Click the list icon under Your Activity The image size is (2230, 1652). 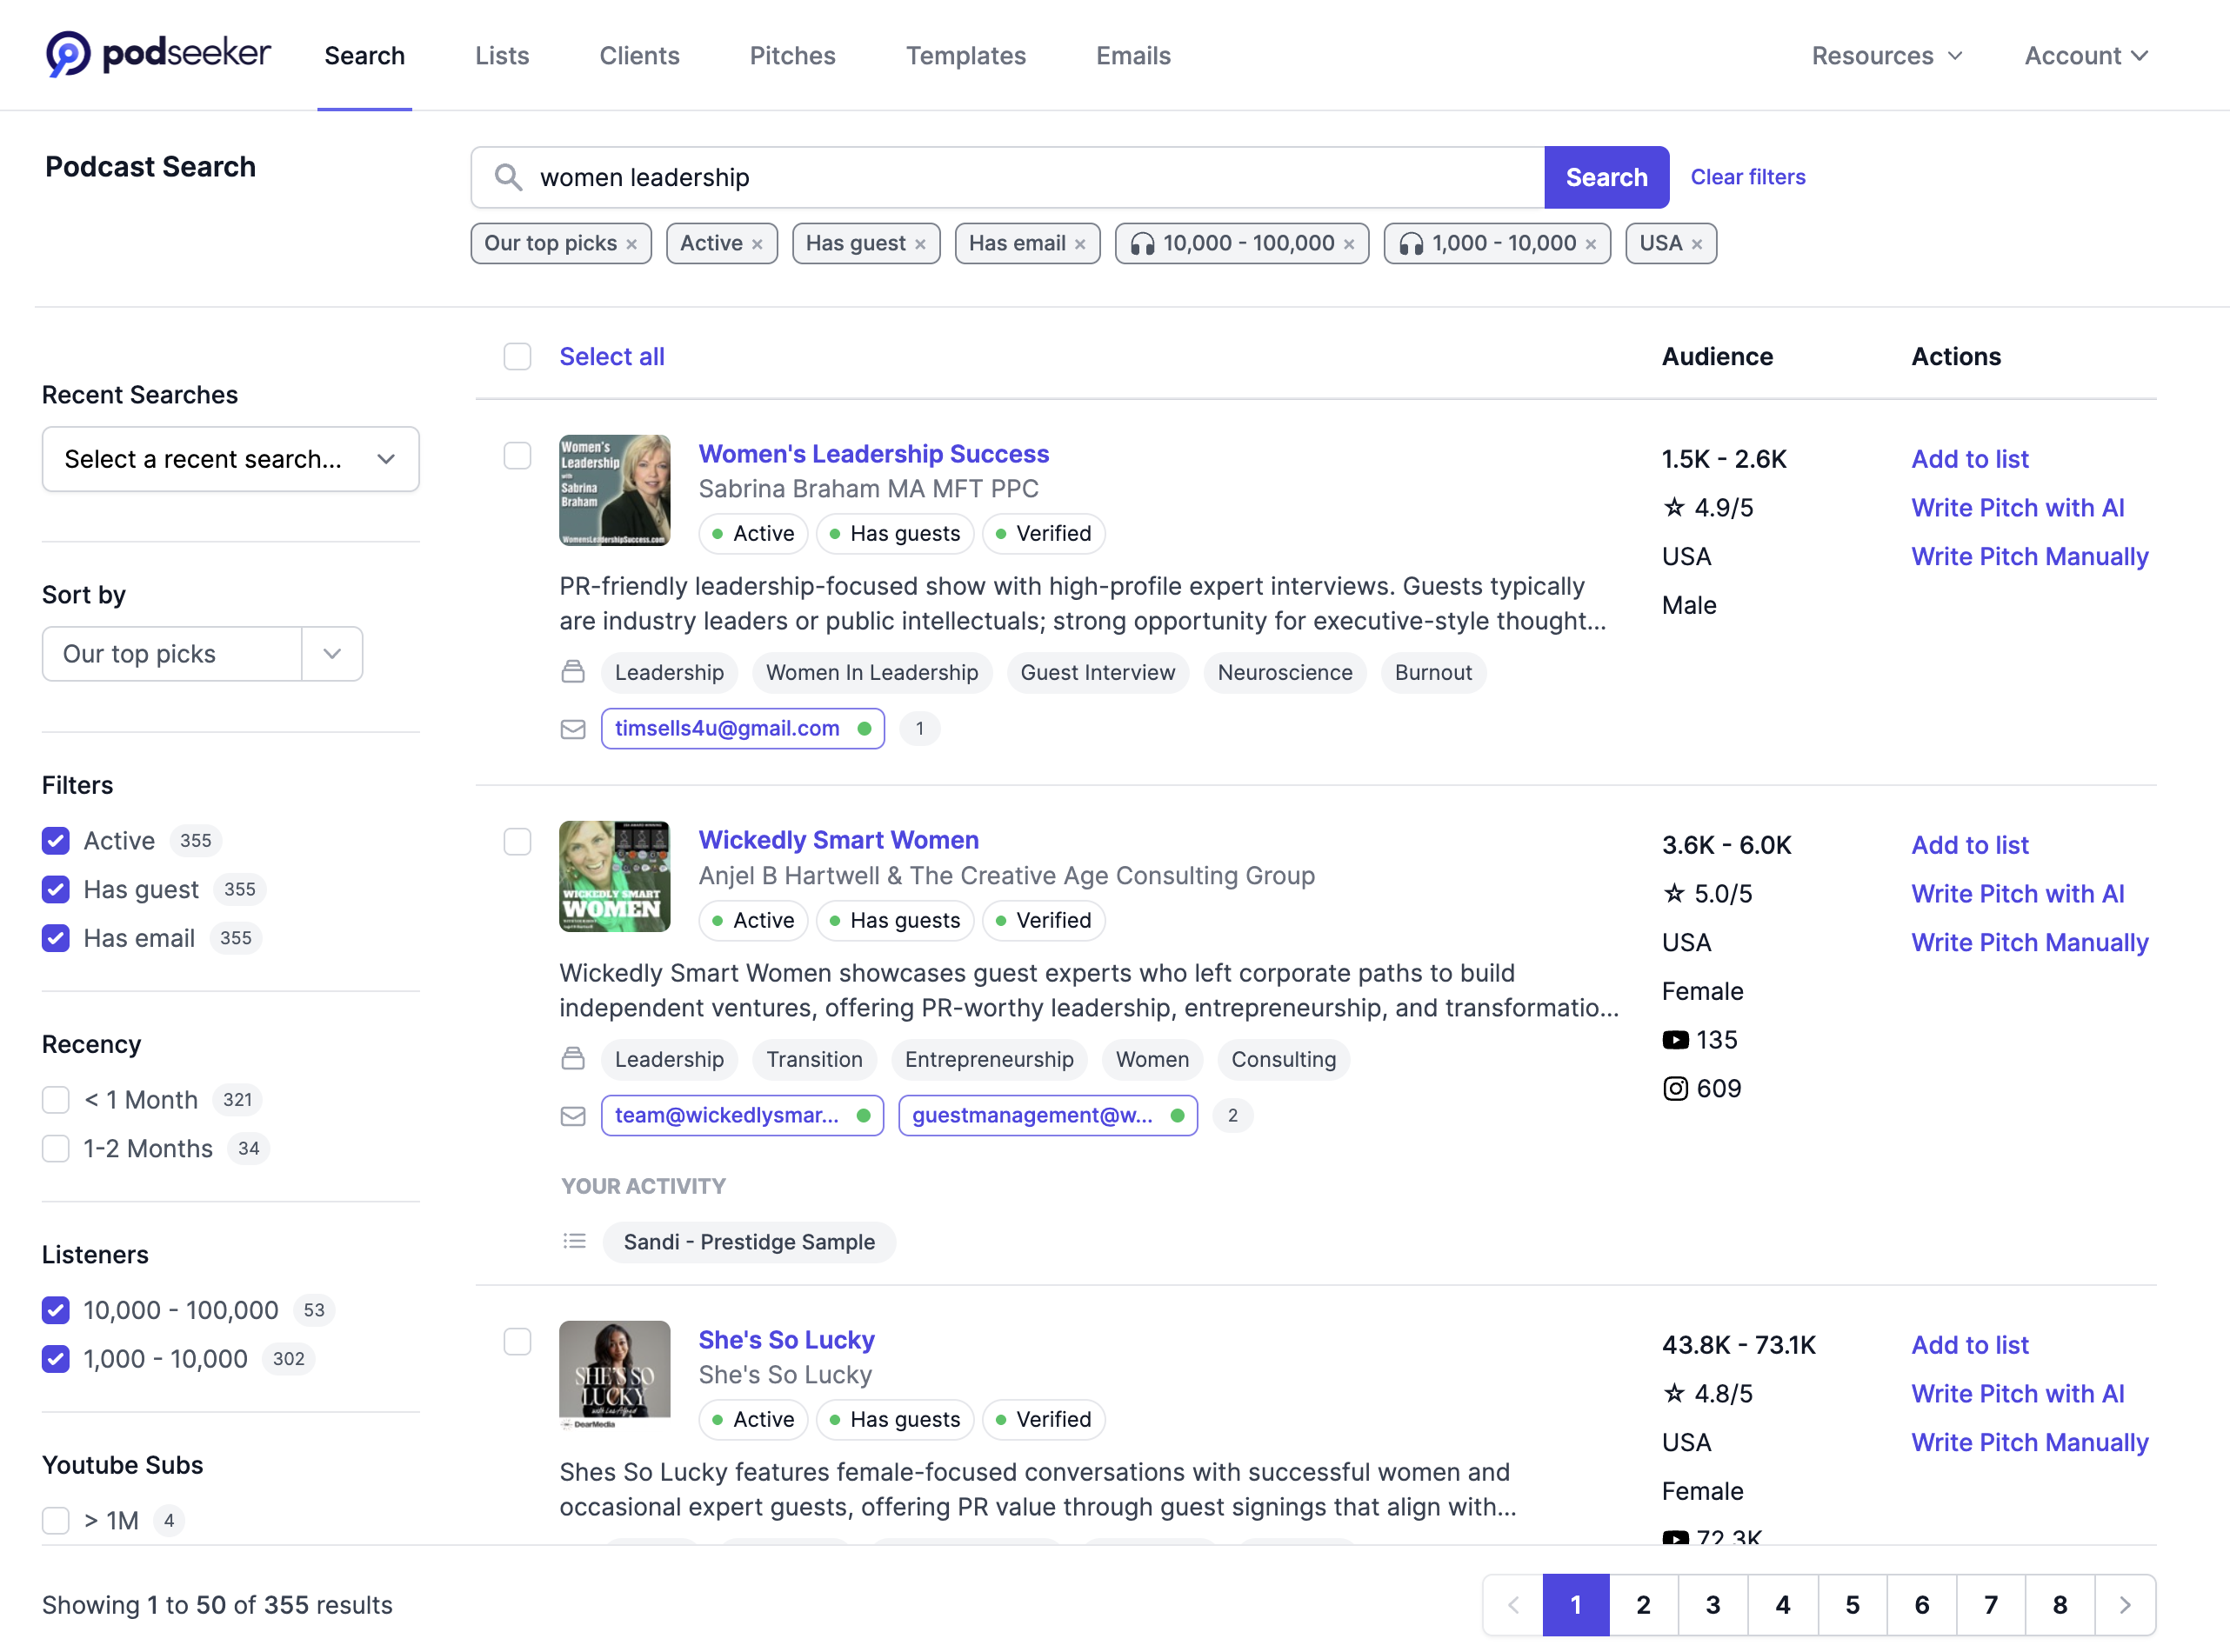575,1241
